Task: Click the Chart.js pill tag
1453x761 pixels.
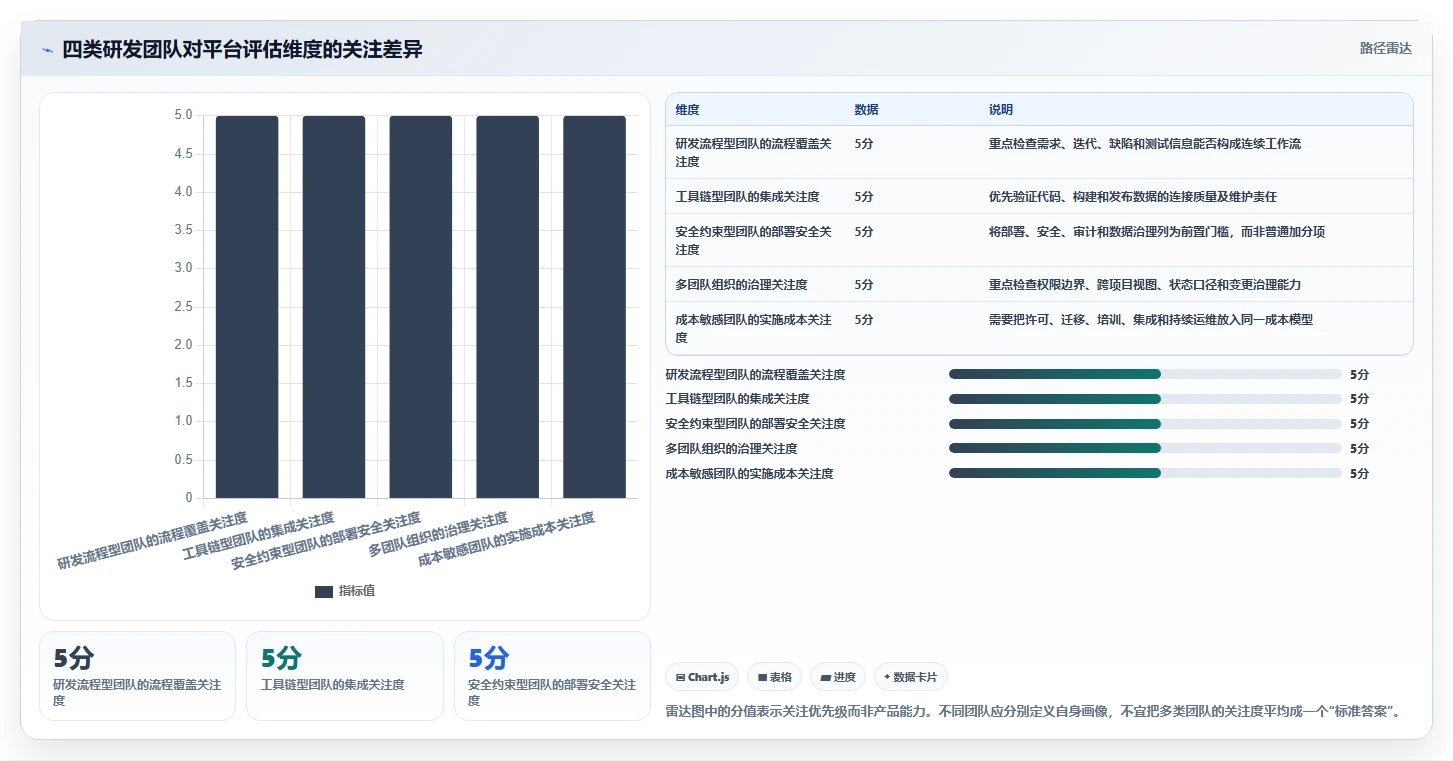Action: 701,677
